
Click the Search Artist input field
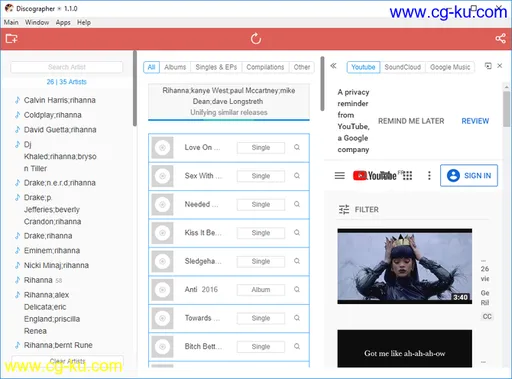pos(67,67)
